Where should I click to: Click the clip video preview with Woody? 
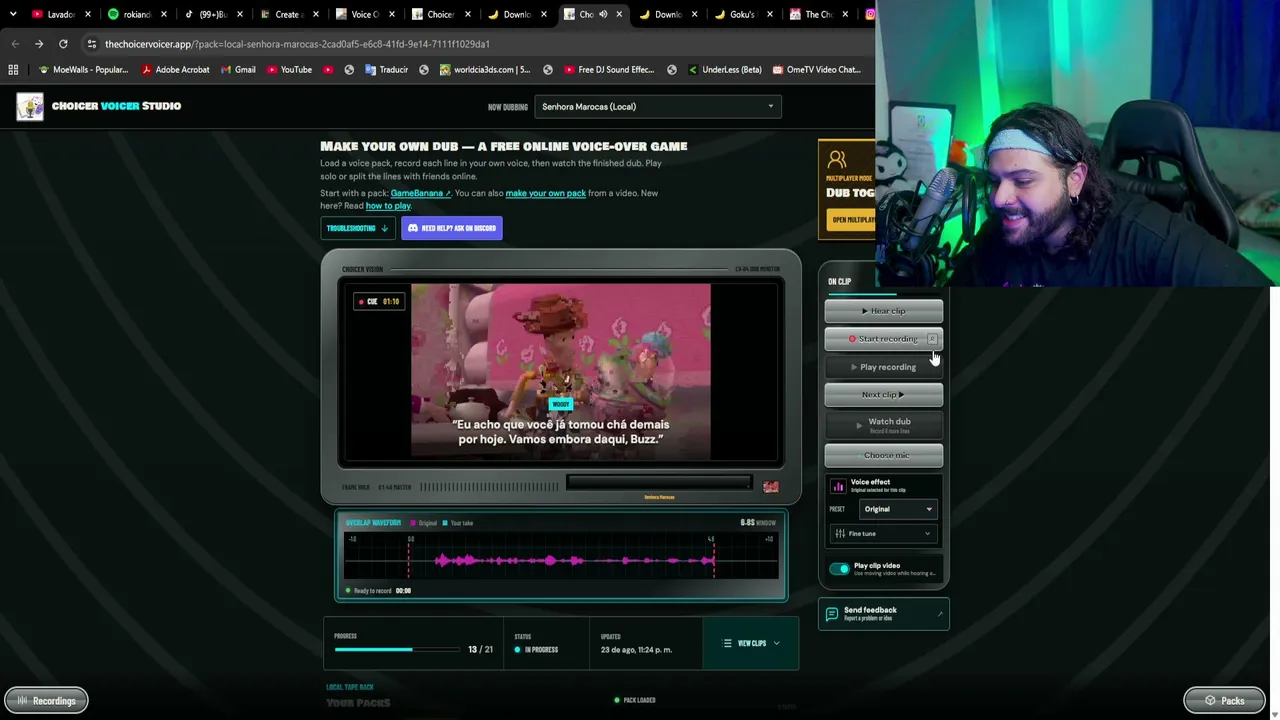click(x=561, y=372)
